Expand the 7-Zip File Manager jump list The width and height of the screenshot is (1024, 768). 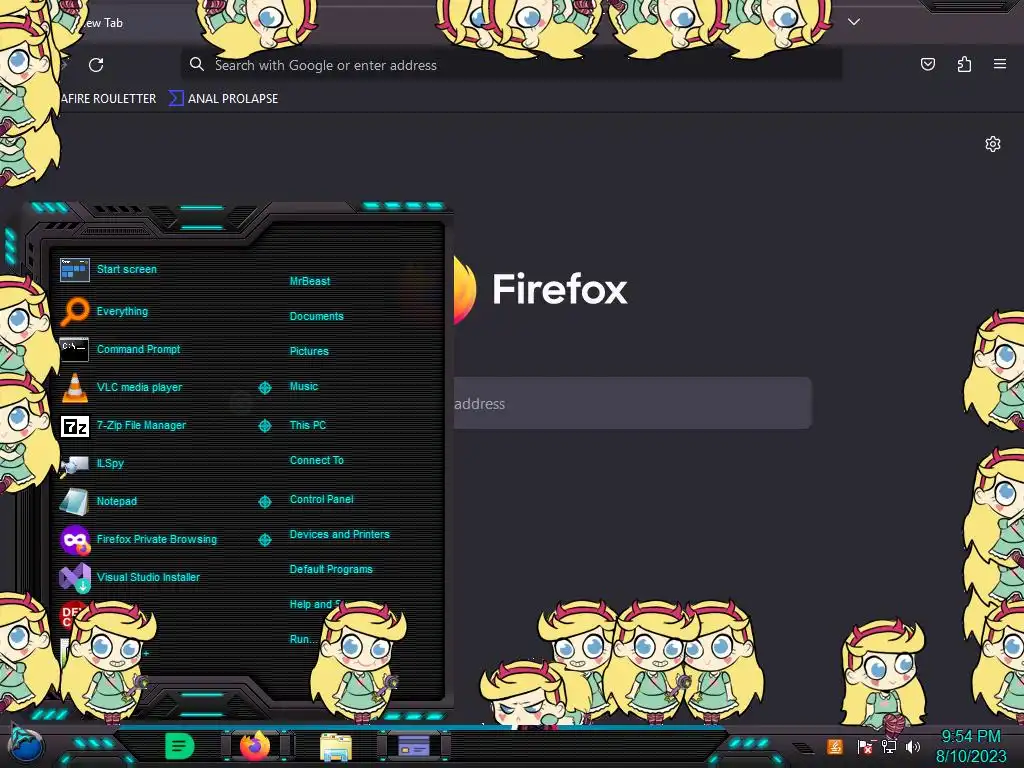[x=264, y=426]
